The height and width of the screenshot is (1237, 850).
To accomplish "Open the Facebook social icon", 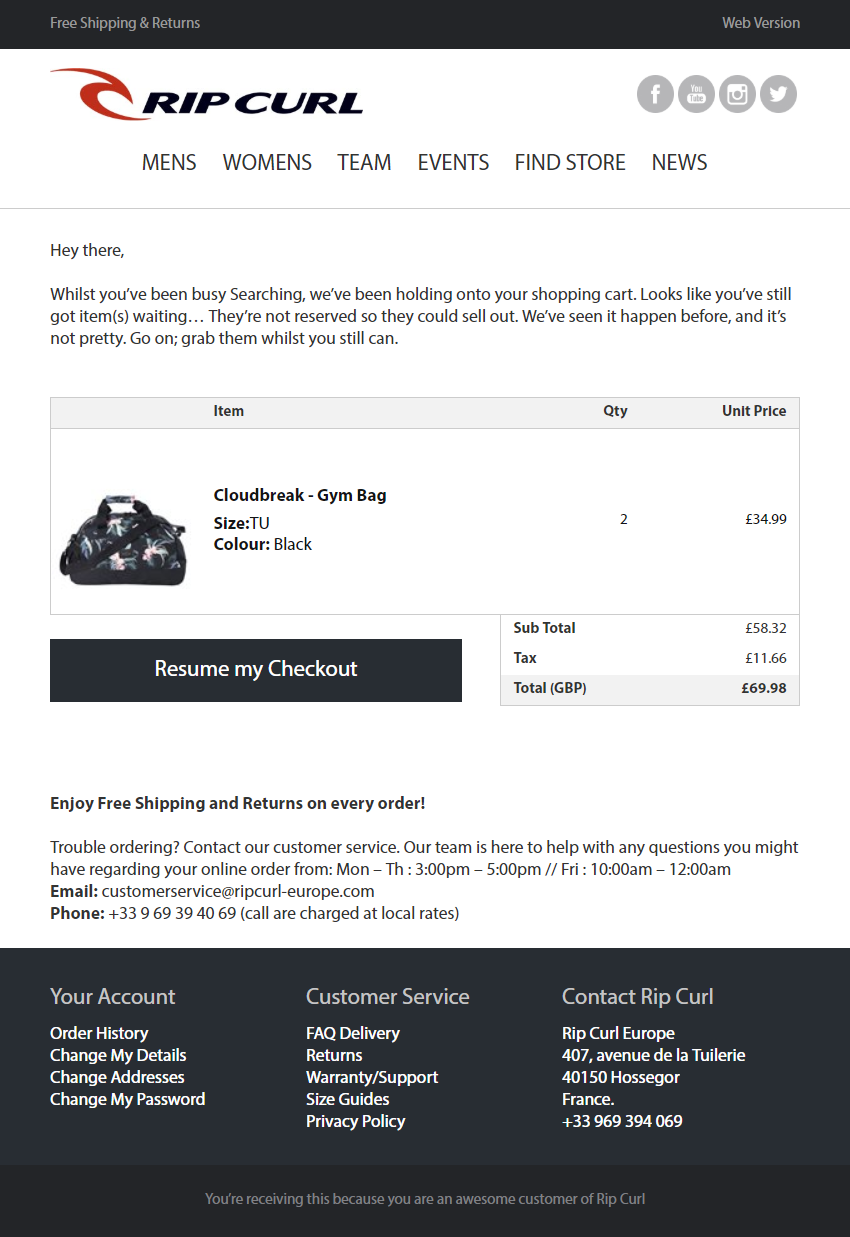I will coord(655,94).
